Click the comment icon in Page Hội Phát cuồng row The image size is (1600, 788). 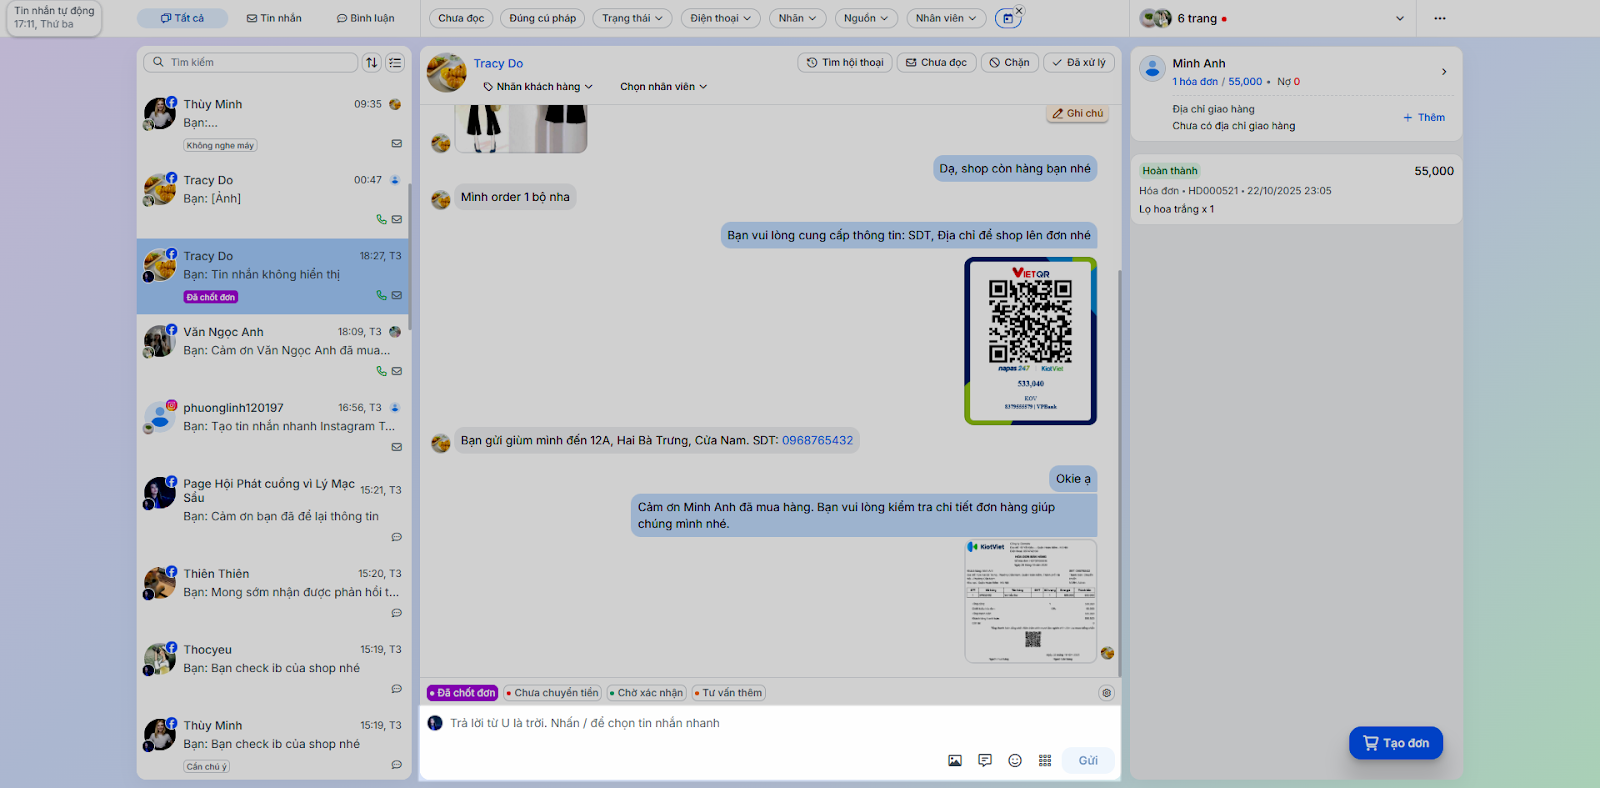click(397, 537)
